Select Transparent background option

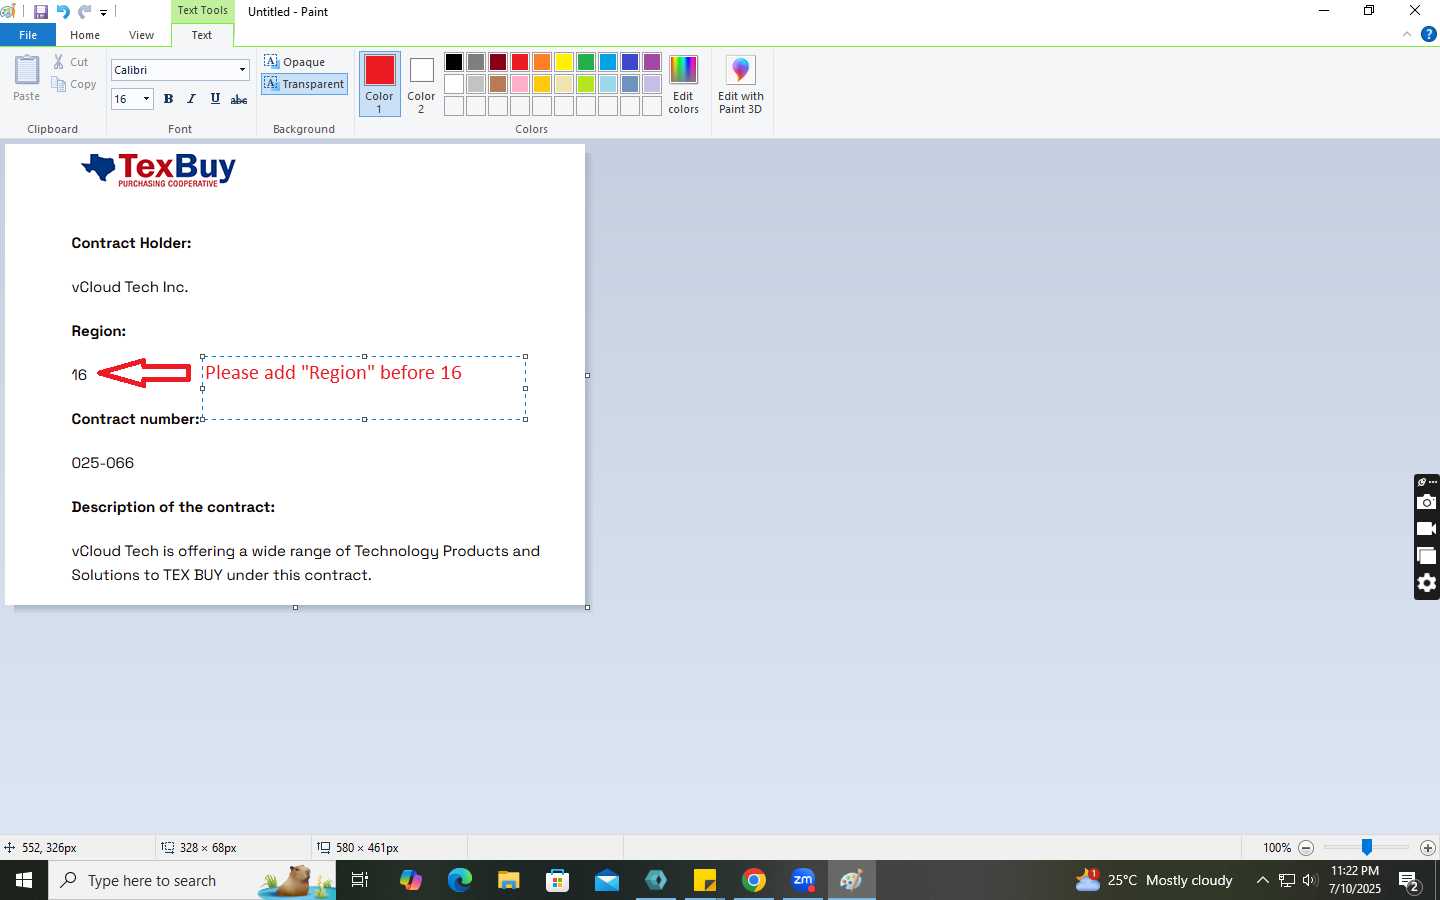coord(304,84)
